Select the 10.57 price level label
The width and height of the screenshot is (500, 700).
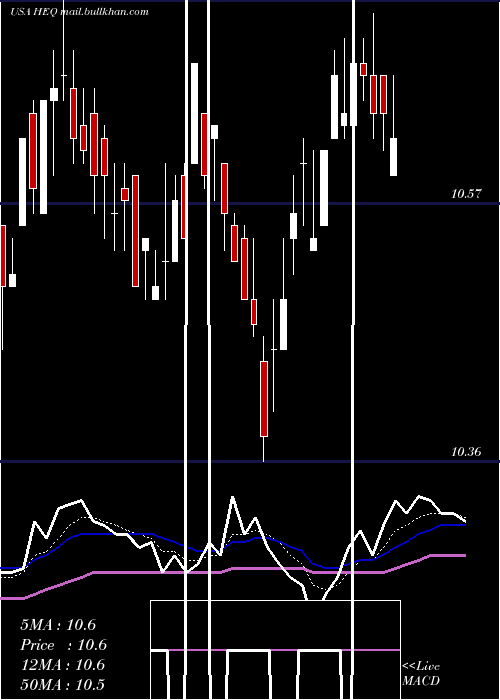click(466, 194)
